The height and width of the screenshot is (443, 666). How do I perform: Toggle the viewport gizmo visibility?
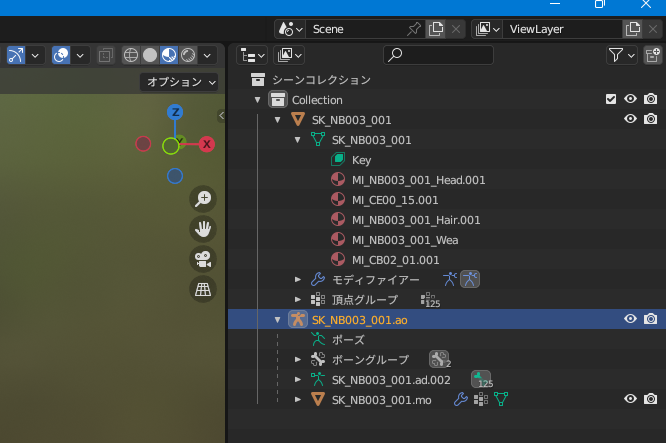tap(16, 55)
